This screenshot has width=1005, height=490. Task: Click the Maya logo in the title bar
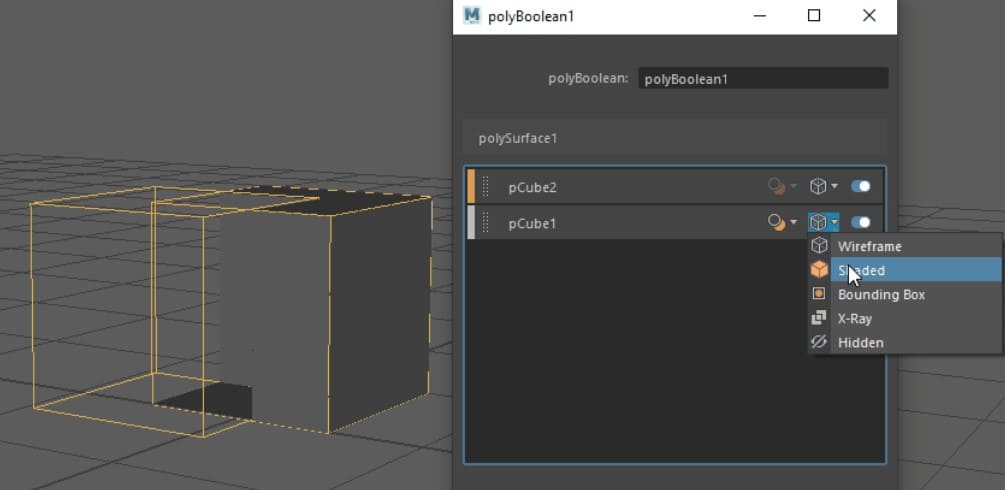point(472,16)
